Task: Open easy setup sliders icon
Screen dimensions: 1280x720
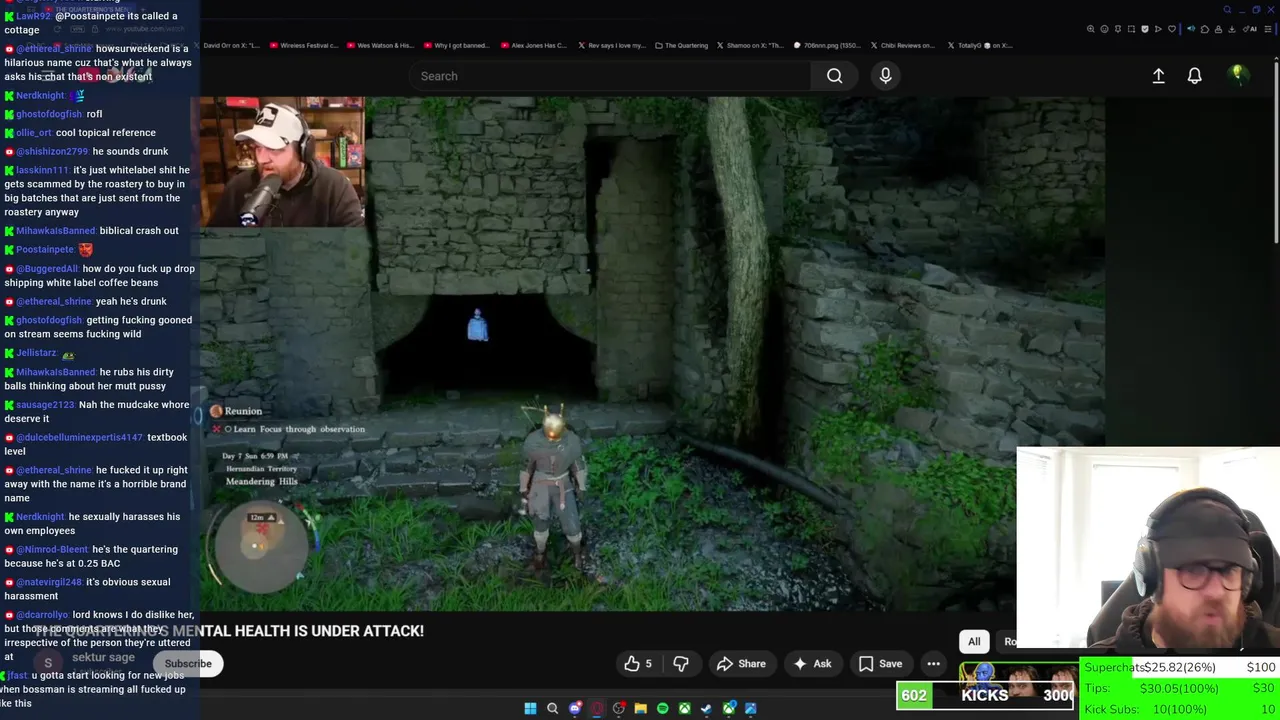Action: click(1268, 29)
